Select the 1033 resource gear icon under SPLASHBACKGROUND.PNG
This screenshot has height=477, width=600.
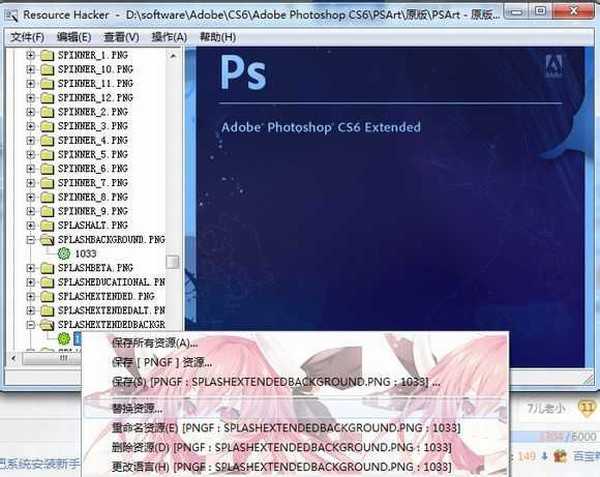pos(64,254)
